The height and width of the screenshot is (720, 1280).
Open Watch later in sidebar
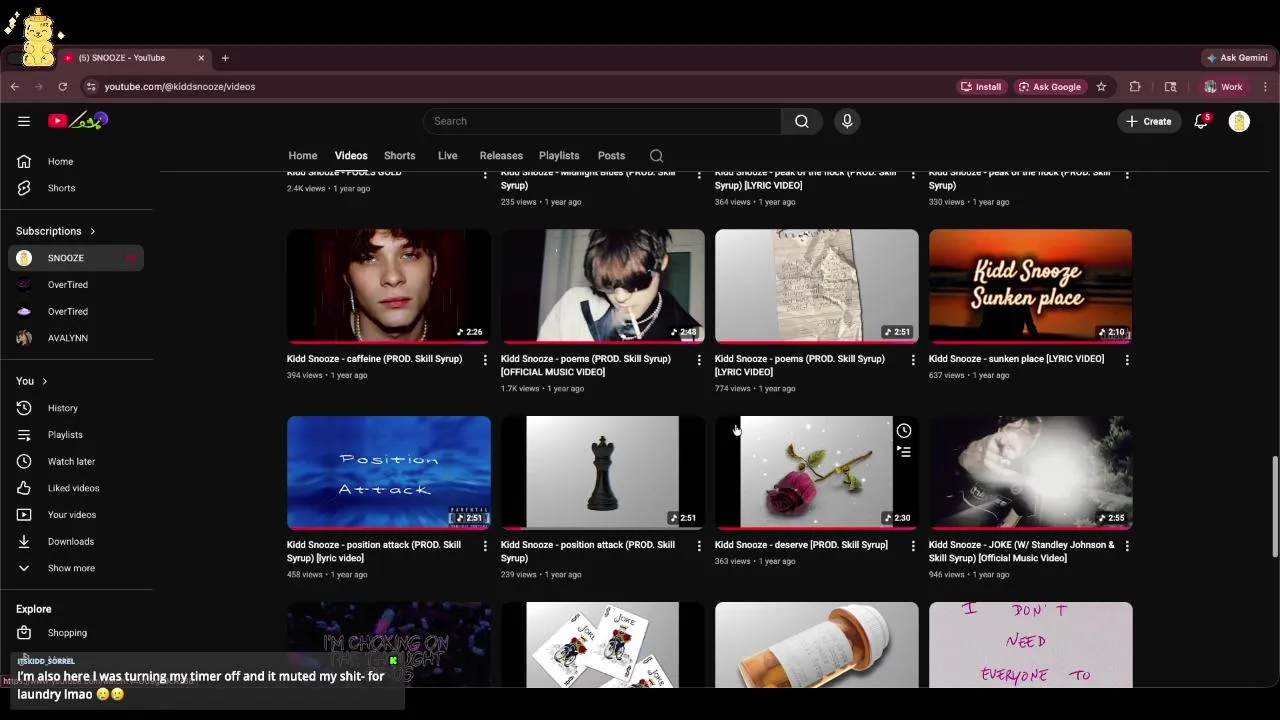(76, 461)
